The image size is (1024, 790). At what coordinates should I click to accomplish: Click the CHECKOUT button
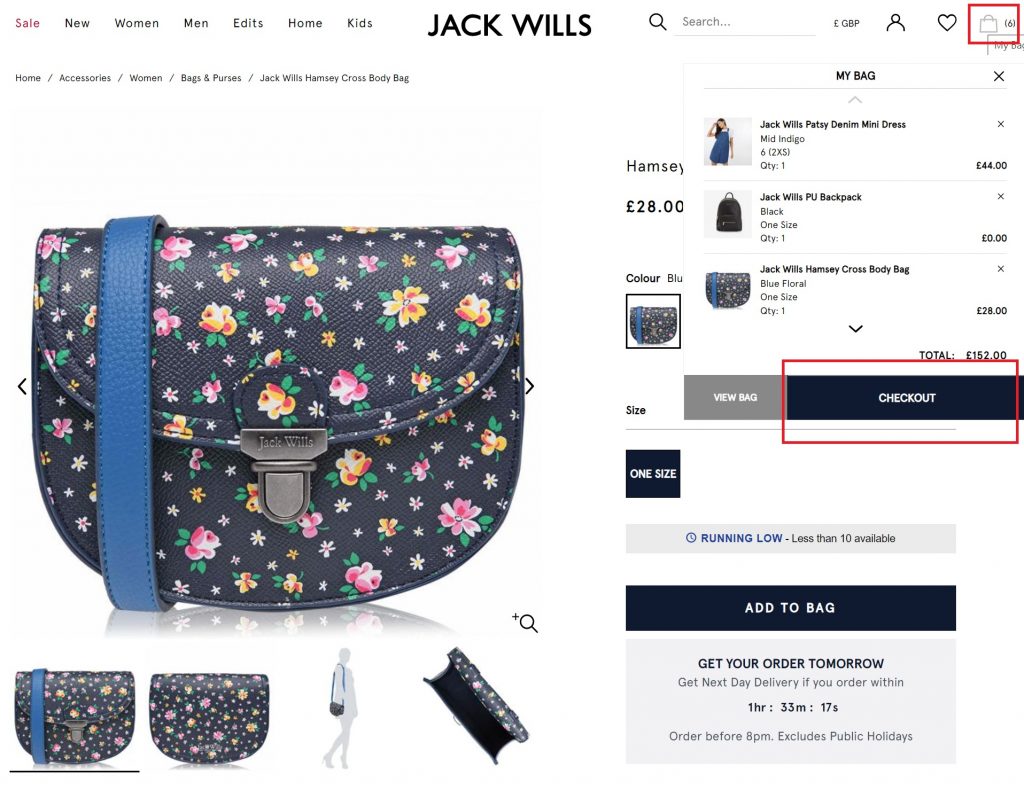pyautogui.click(x=905, y=398)
